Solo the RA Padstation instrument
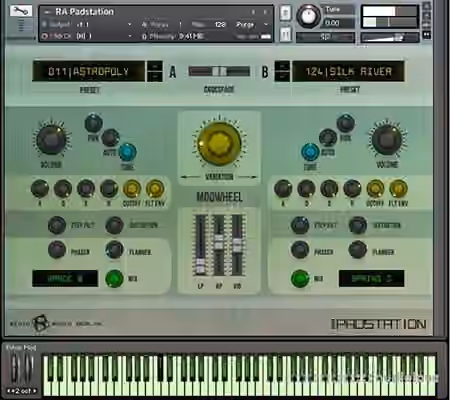Screen dimensions: 450x400 pos(285,13)
